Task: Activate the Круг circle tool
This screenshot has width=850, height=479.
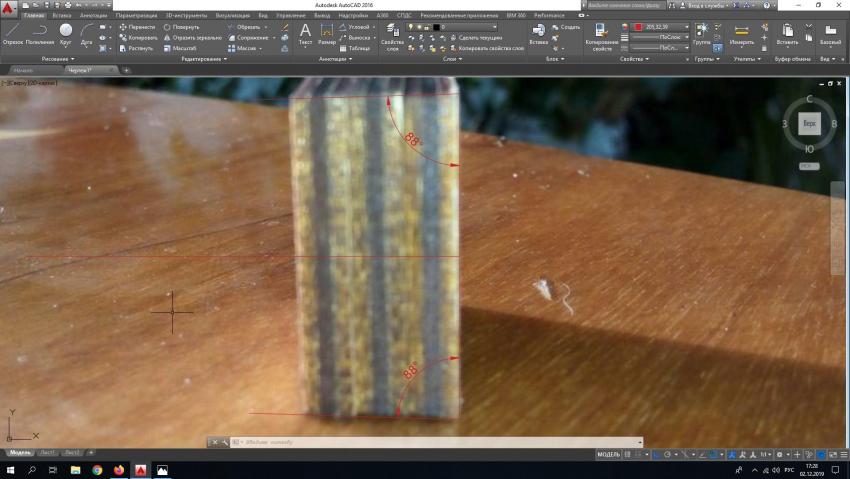Action: click(66, 33)
